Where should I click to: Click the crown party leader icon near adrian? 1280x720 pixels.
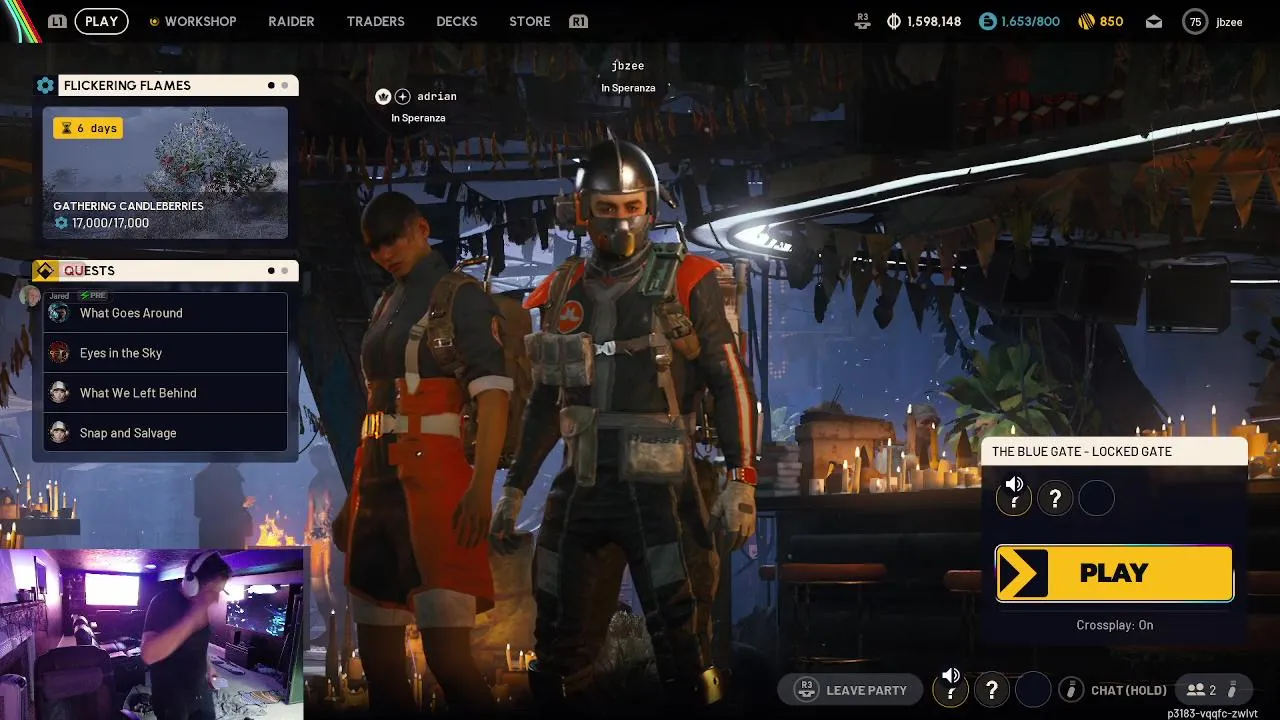[382, 97]
